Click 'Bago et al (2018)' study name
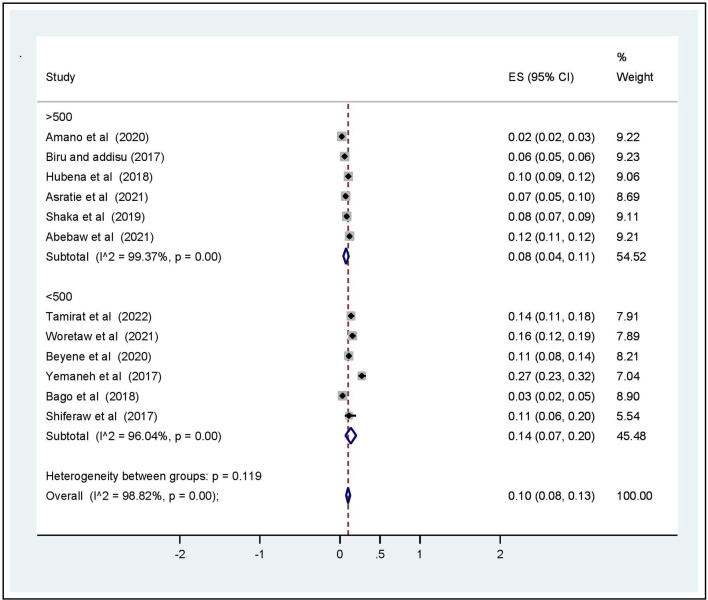 (93, 396)
